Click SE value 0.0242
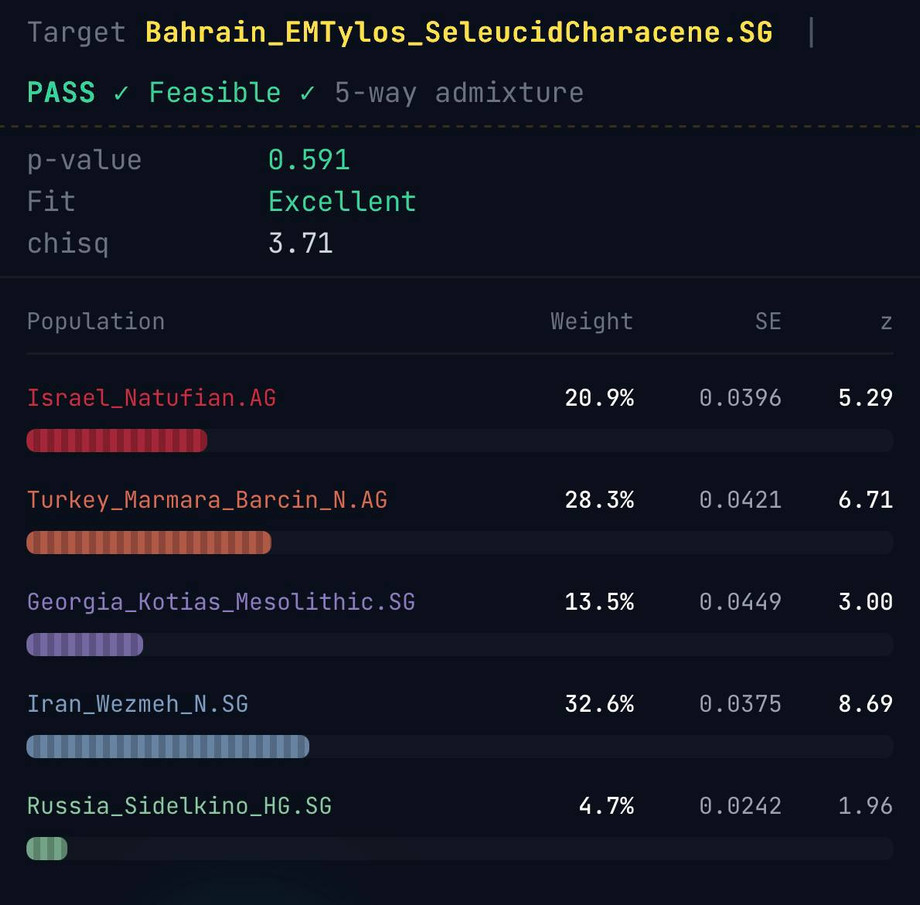Viewport: 920px width, 905px height. tap(740, 806)
